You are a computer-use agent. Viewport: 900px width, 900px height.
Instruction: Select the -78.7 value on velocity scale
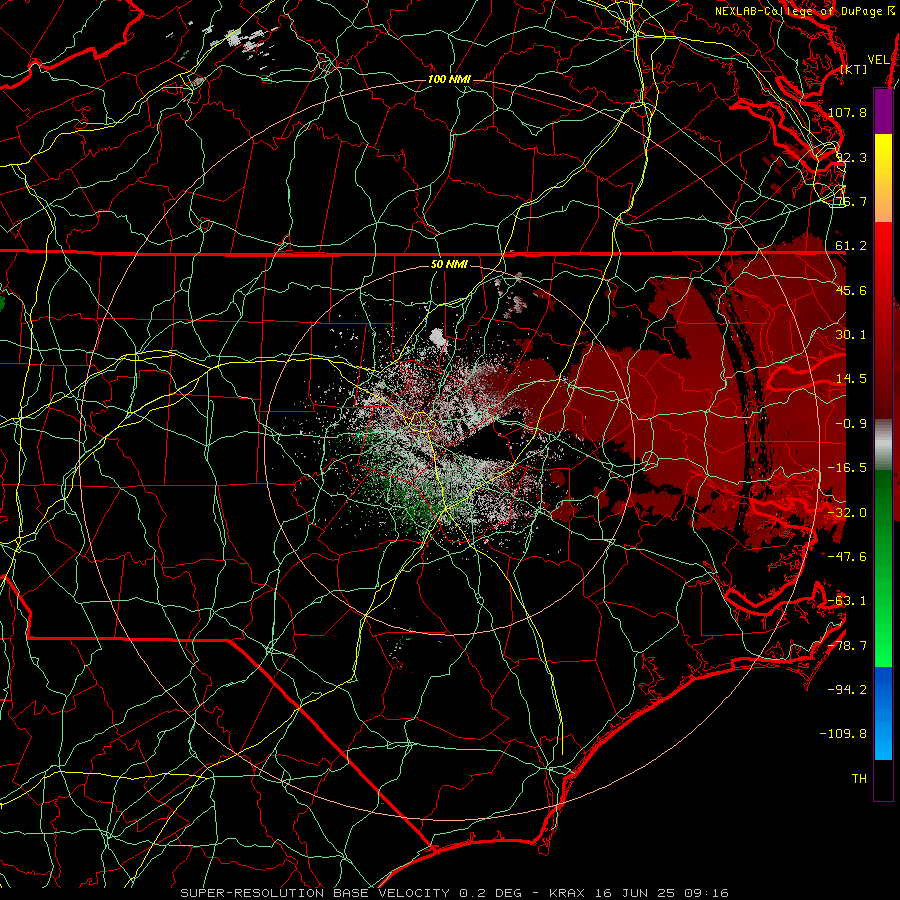click(847, 646)
